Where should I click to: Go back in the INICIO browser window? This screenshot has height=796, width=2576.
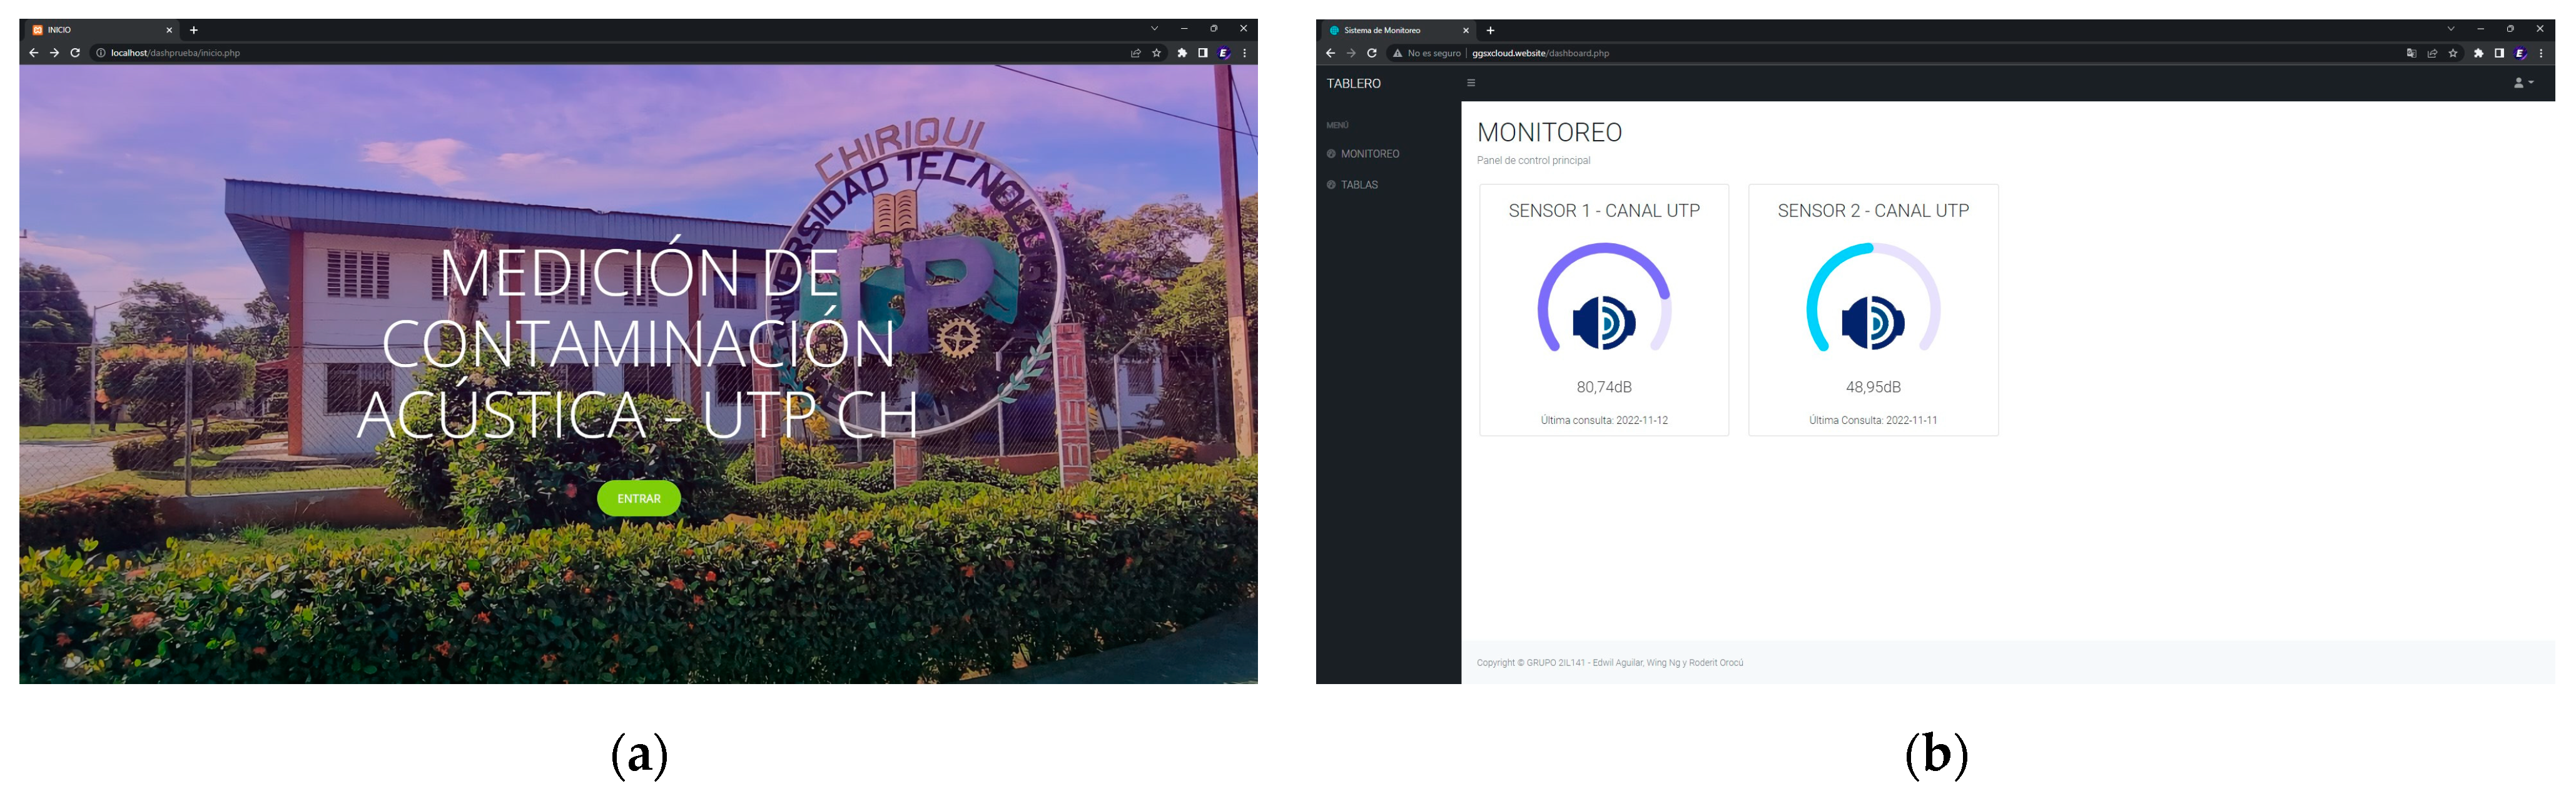34,53
